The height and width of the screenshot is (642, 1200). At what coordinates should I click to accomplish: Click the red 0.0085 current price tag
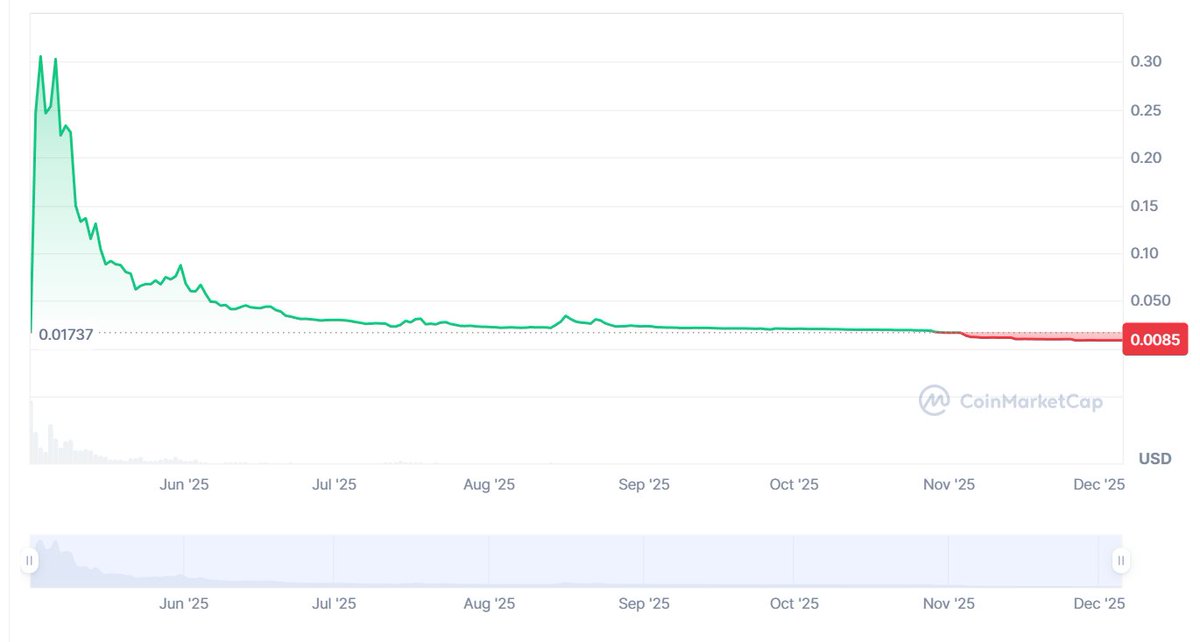(1155, 340)
